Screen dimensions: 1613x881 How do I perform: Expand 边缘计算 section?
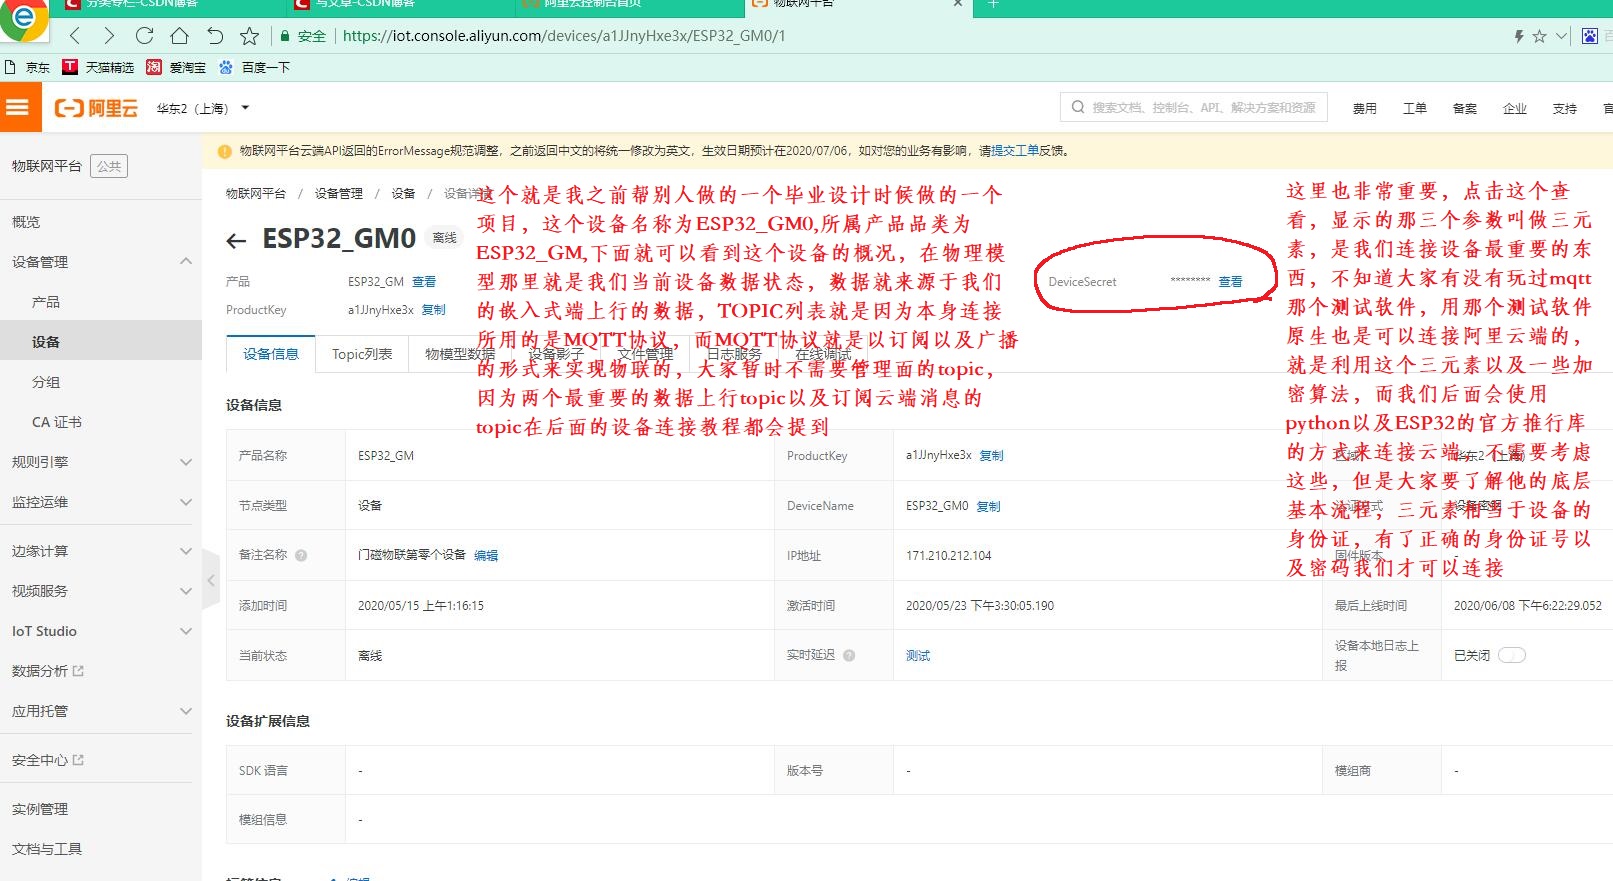click(185, 551)
